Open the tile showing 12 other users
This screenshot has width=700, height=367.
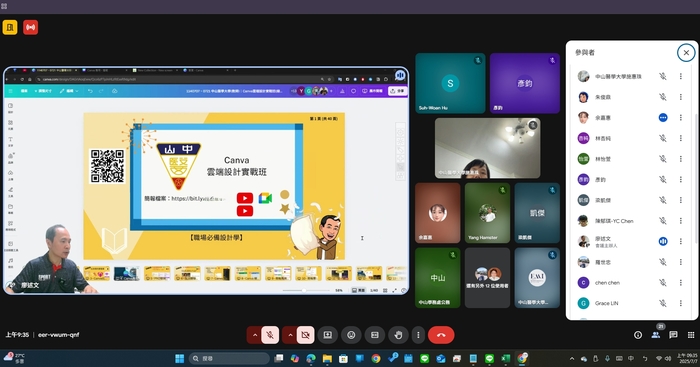coord(488,278)
